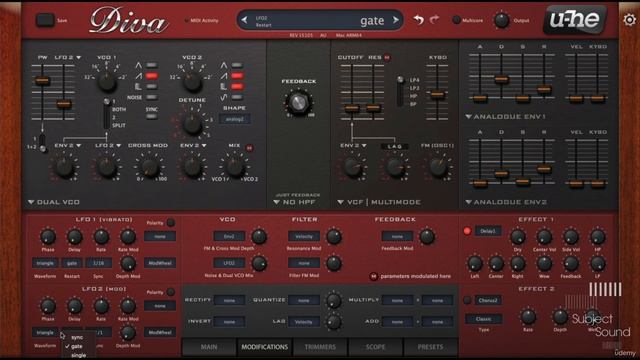Switch to the PRESETS tab
Screen dimensions: 640x360
pyautogui.click(x=430, y=347)
